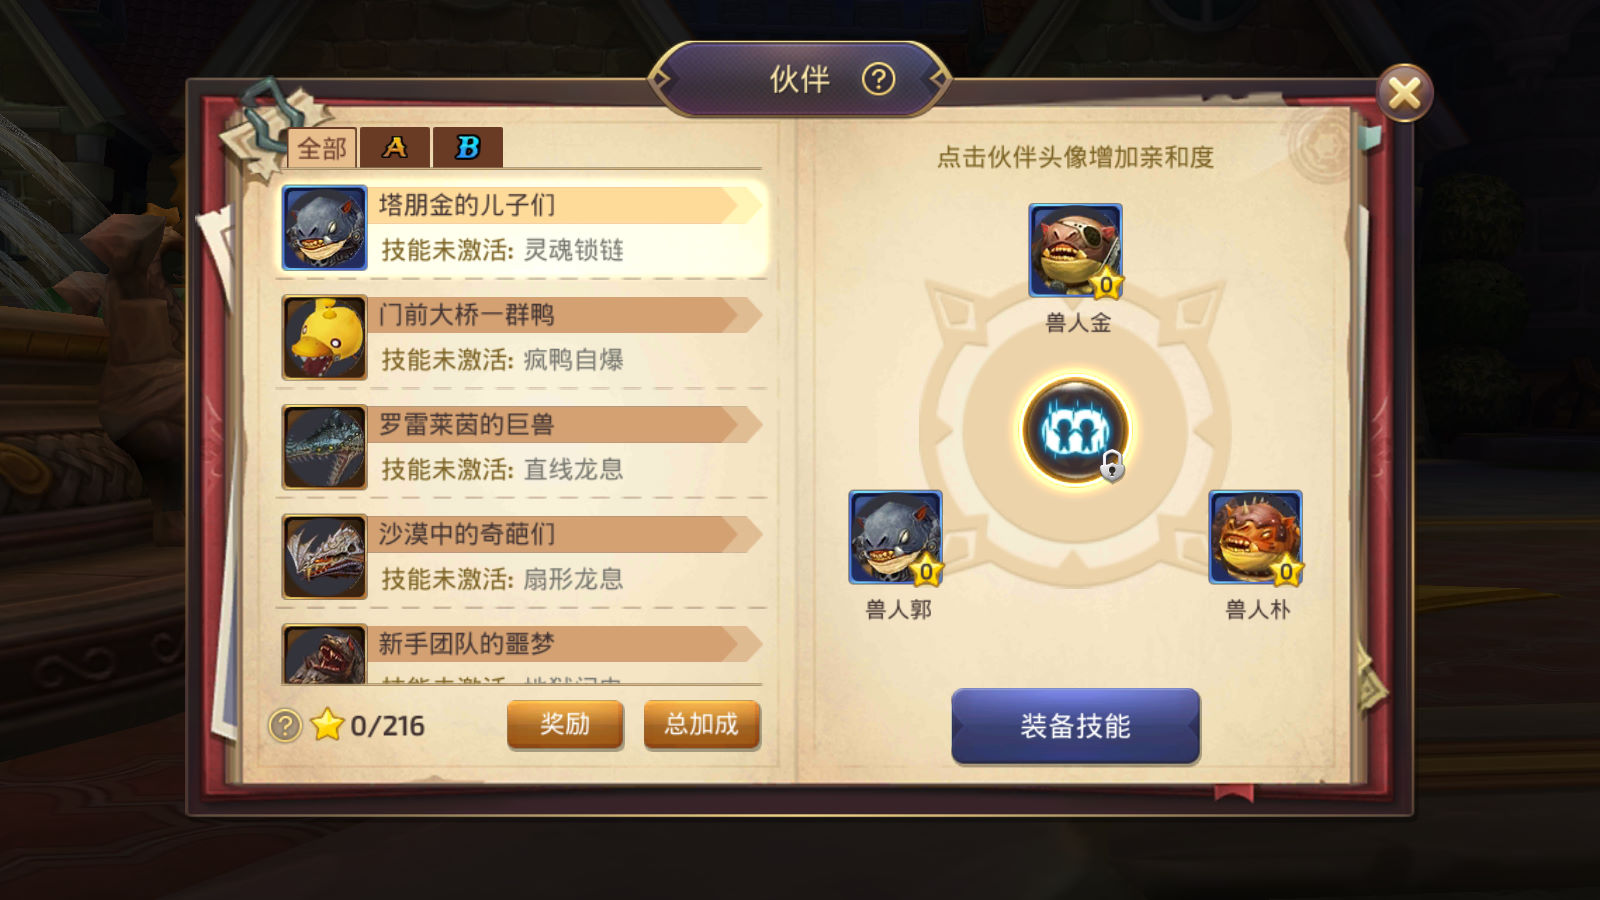Open the 总加成 total bonus button
1600x900 pixels.
point(702,725)
